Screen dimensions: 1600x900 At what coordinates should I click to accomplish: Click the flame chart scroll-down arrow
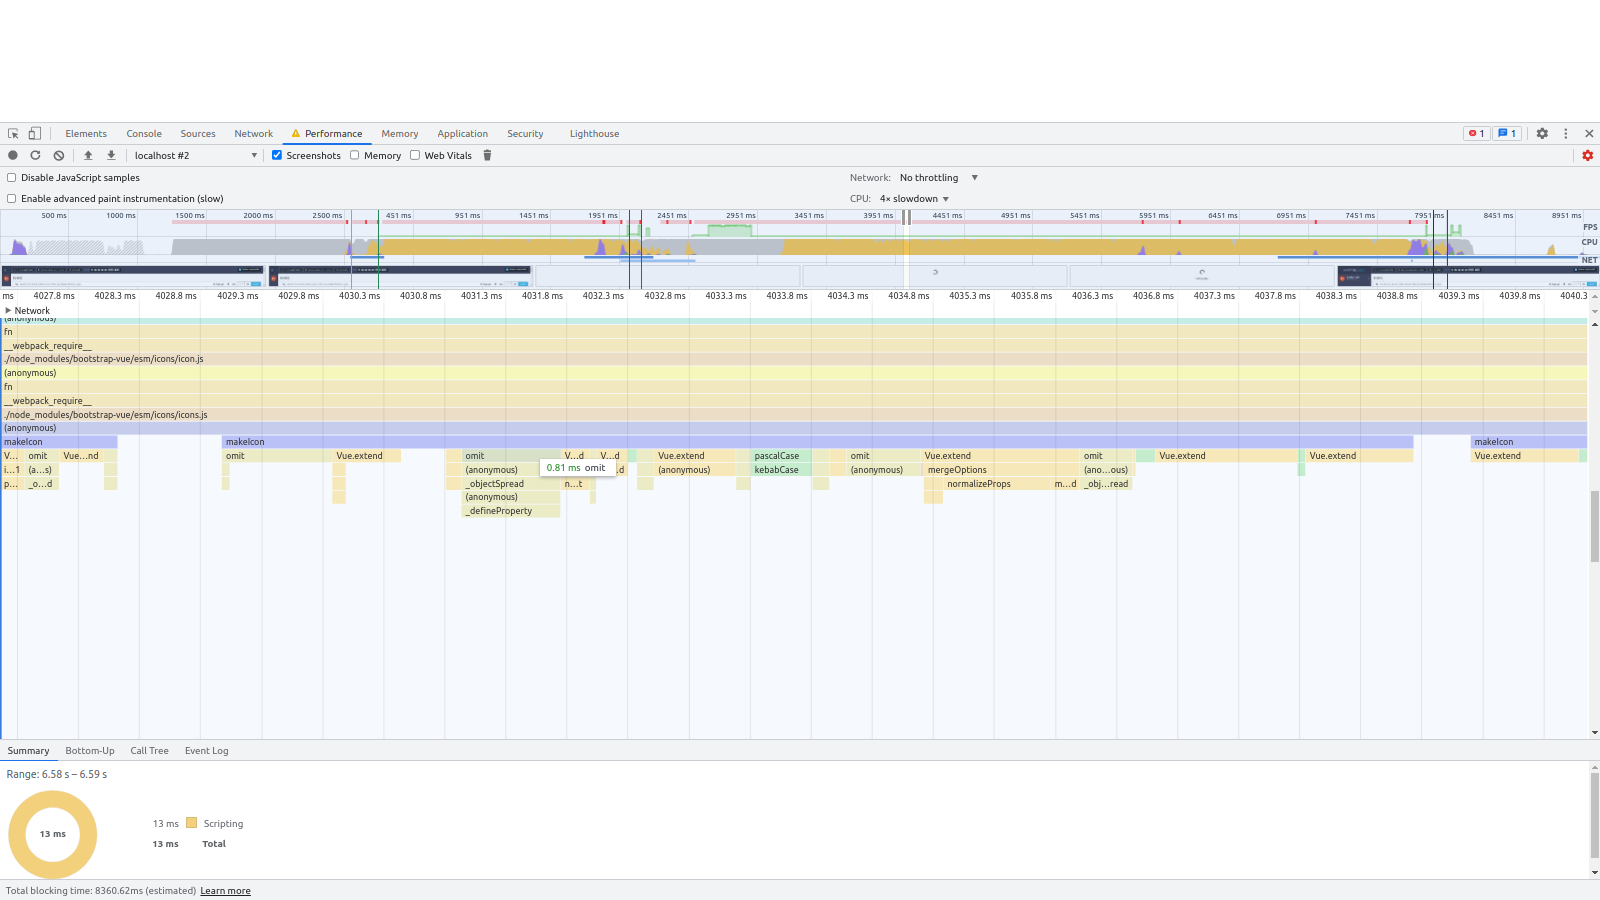pyautogui.click(x=1595, y=733)
